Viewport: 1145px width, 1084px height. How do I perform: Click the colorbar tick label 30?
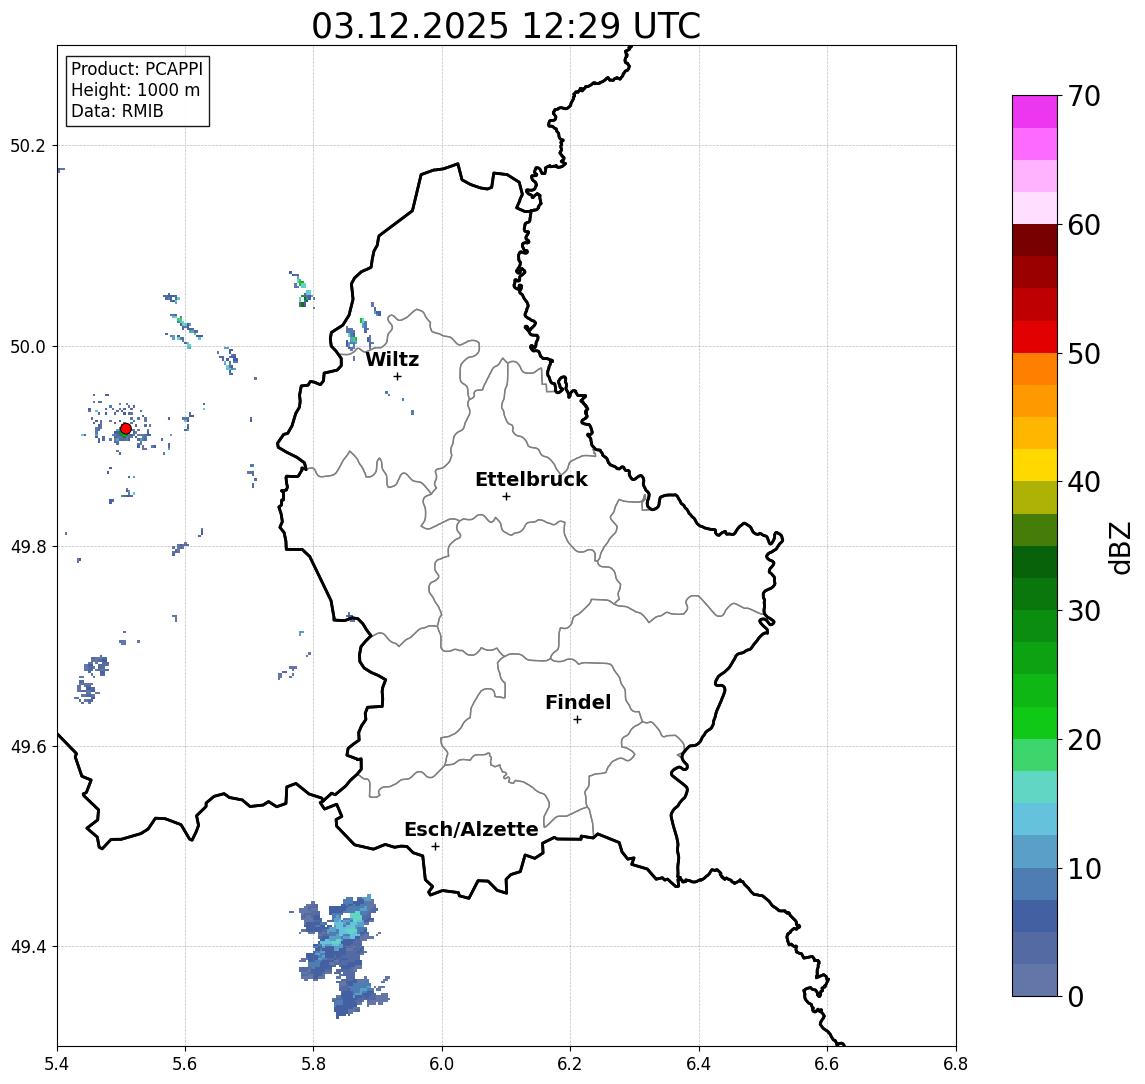pos(1084,611)
